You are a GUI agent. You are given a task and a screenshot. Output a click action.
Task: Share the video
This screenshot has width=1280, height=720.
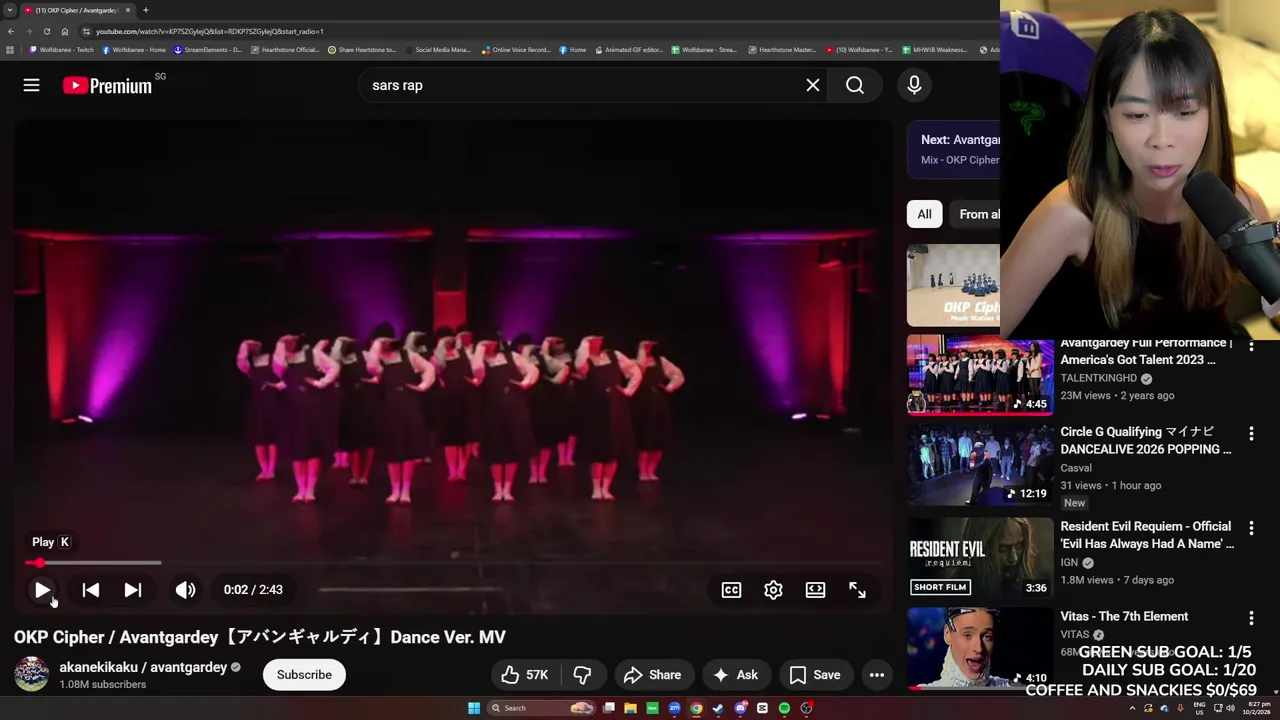[652, 675]
